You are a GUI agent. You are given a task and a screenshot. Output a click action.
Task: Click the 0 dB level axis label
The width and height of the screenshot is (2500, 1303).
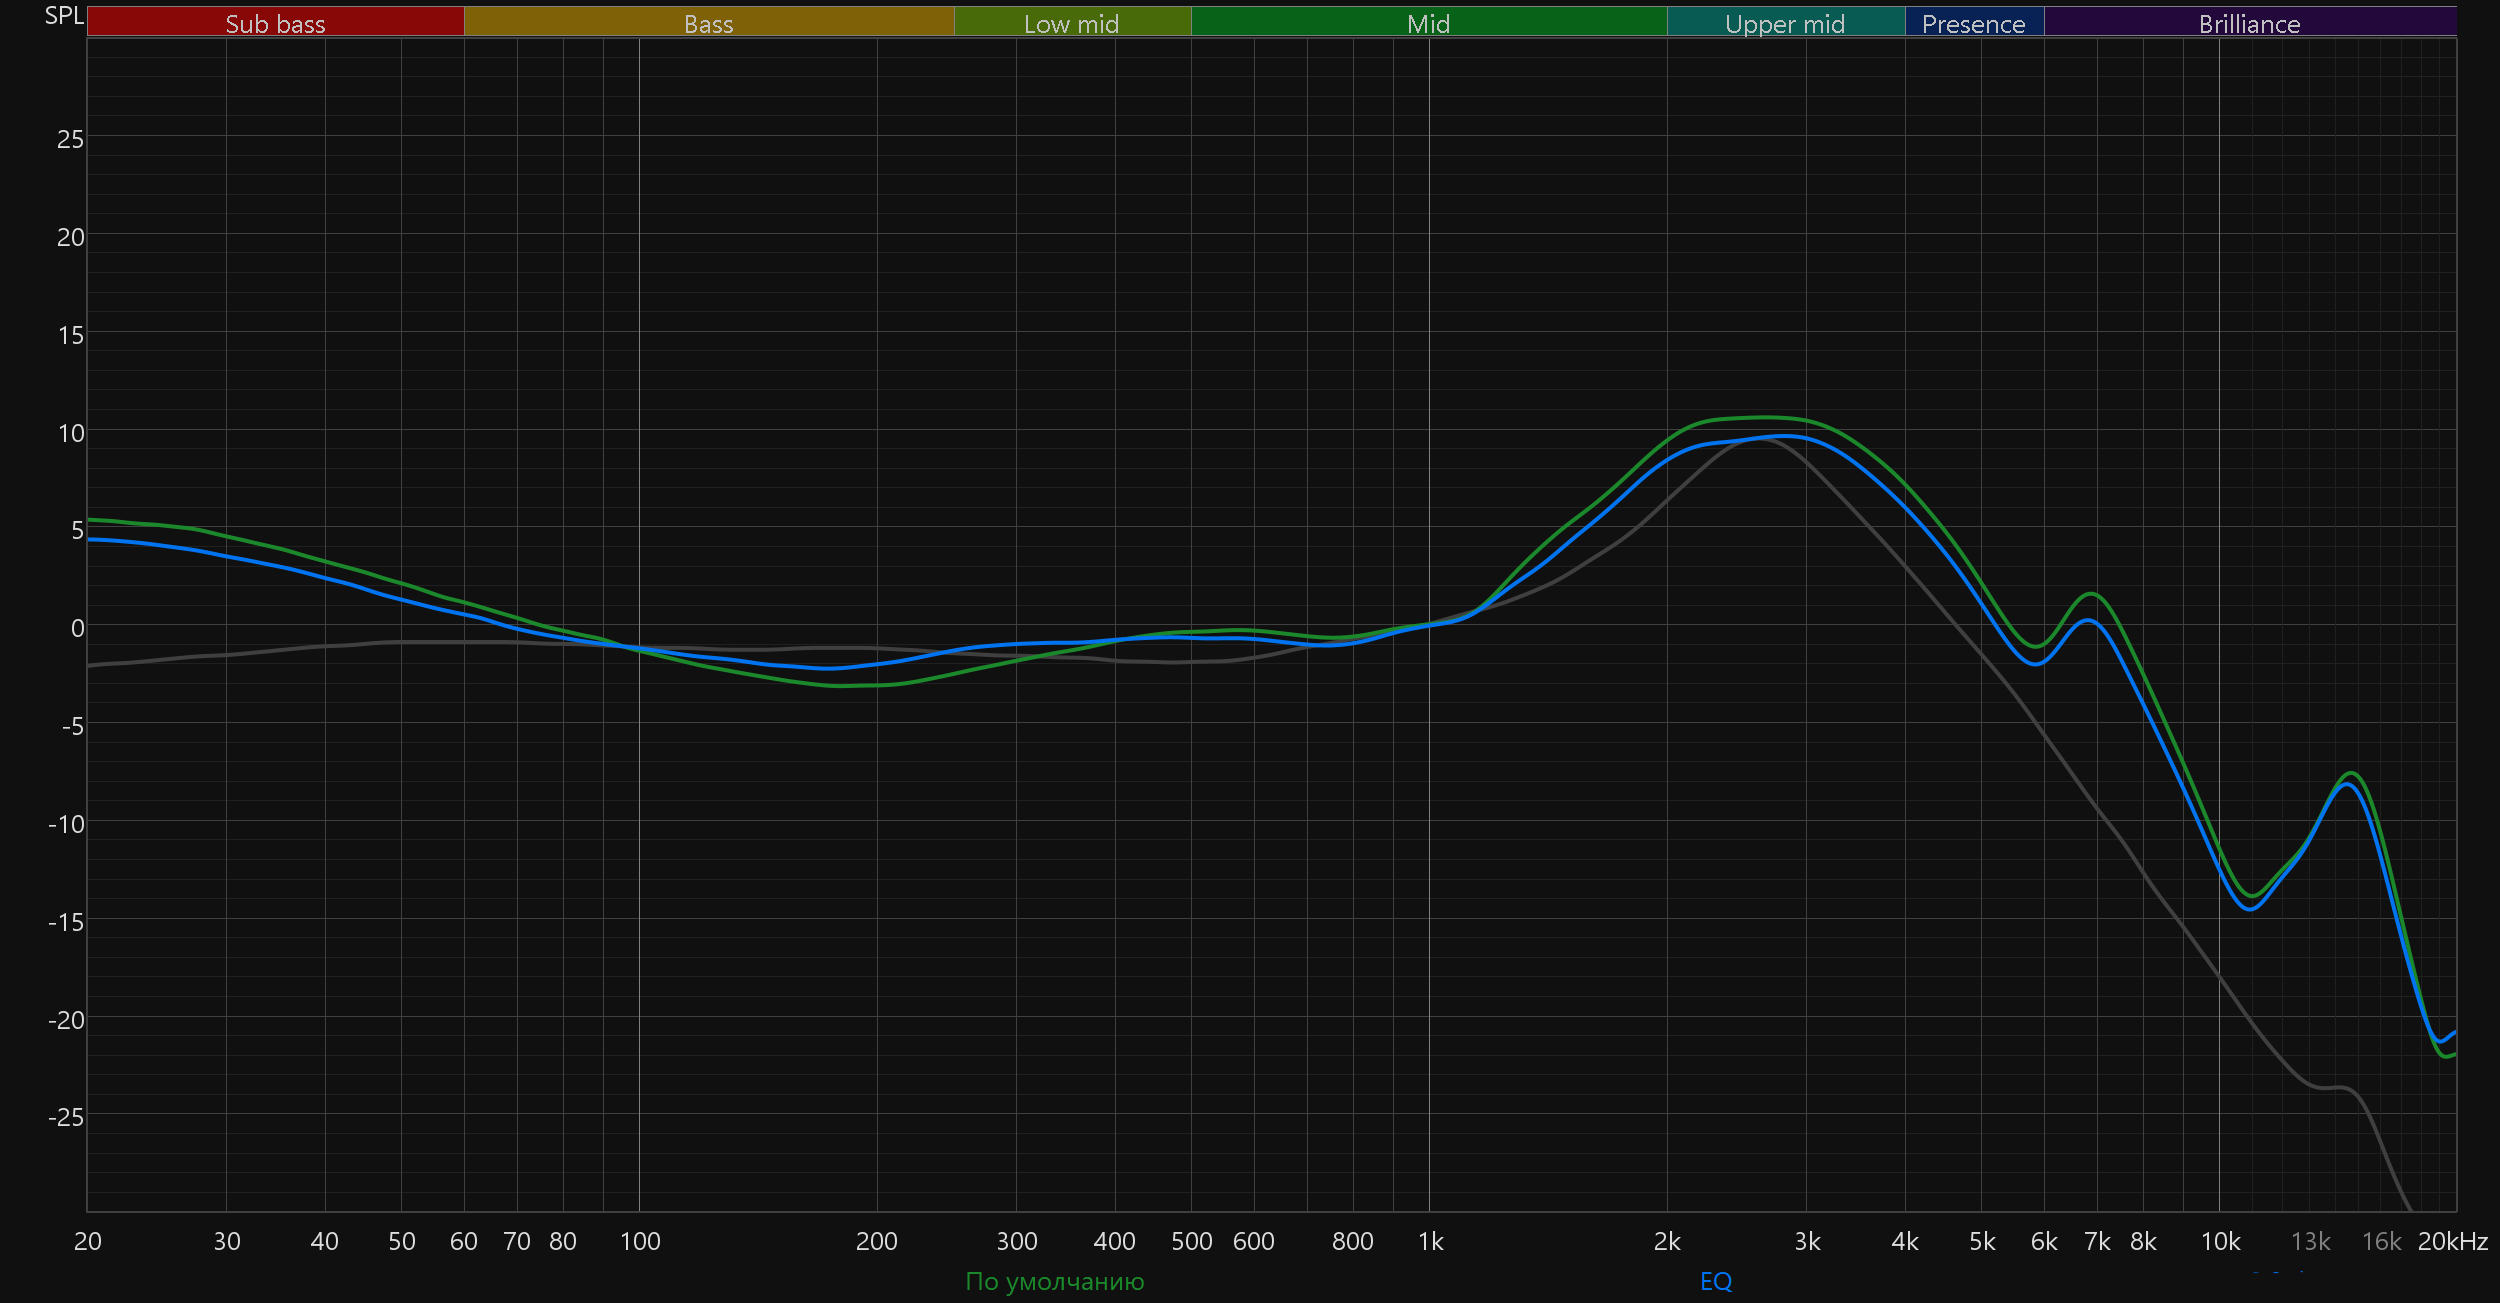pos(77,628)
